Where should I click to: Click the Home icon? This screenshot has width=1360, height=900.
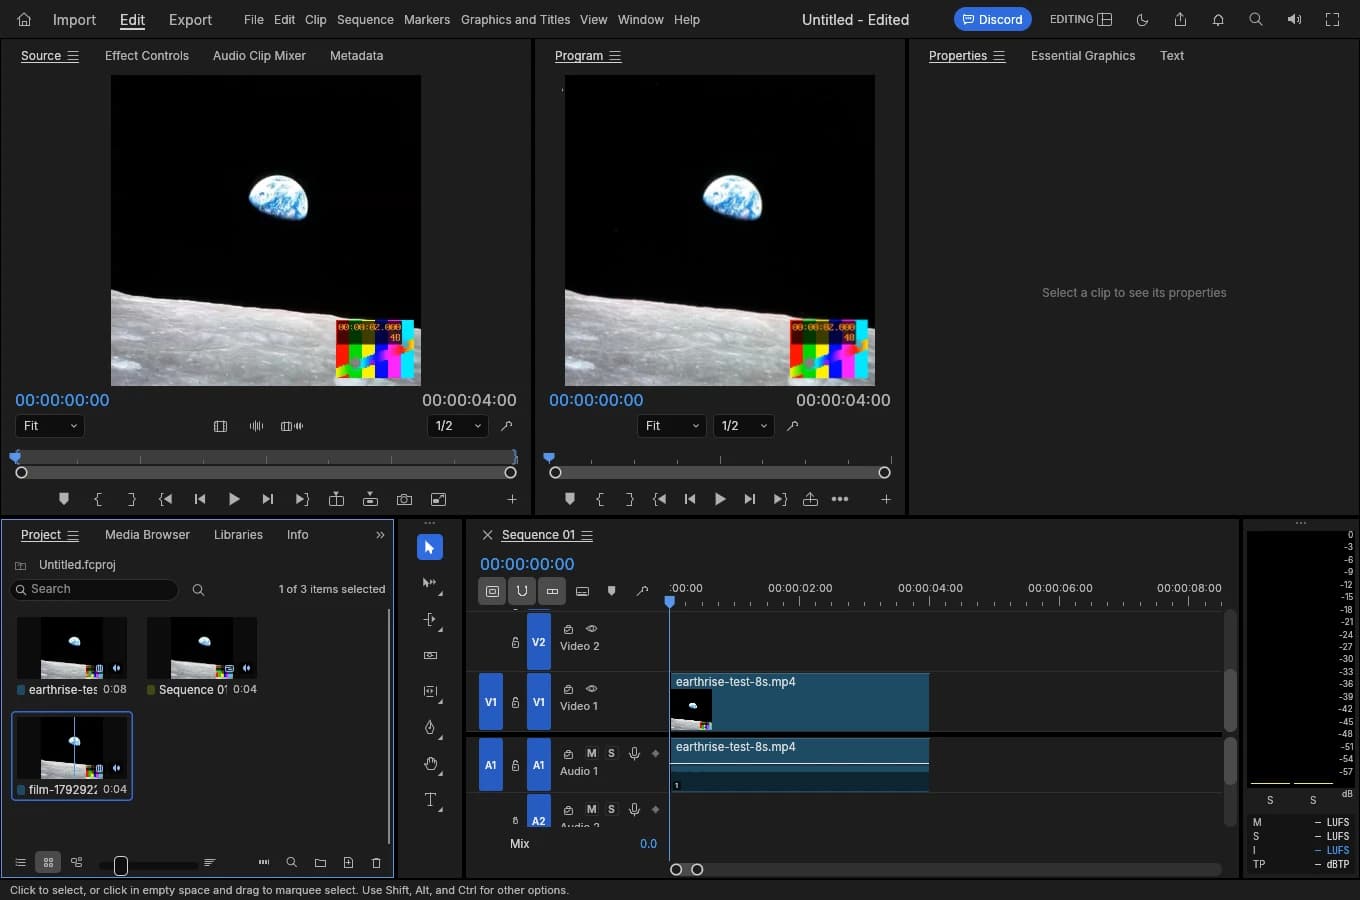[24, 19]
